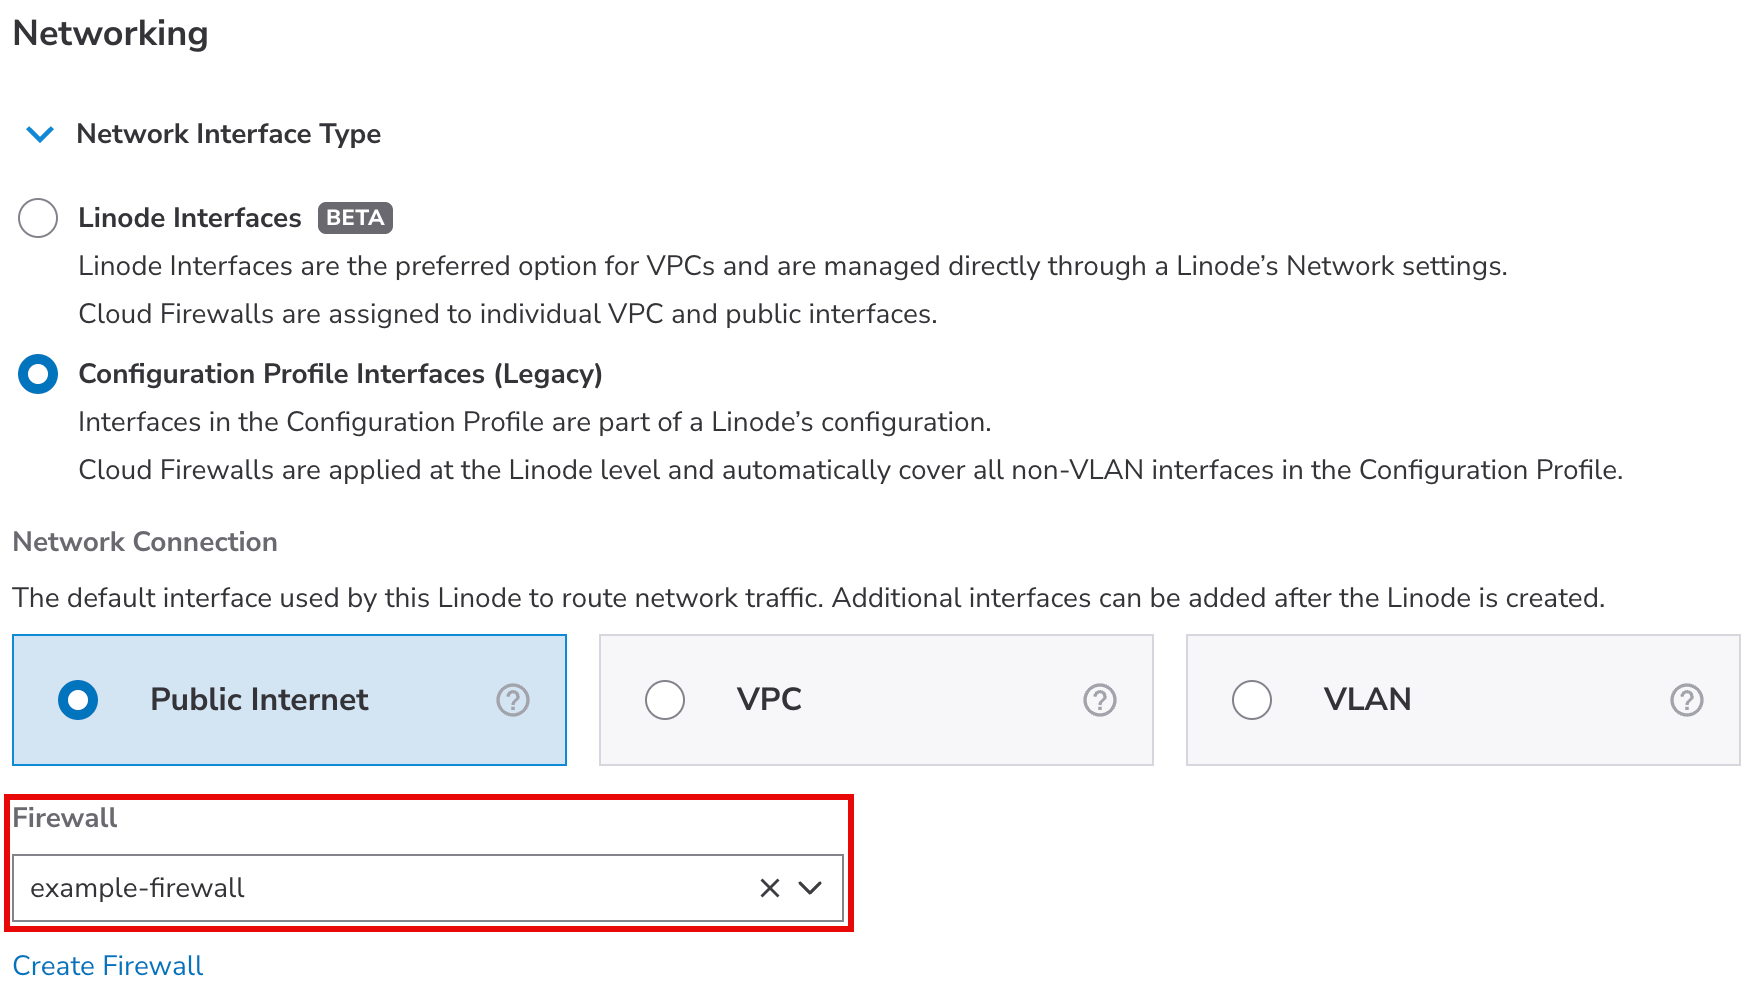Click the VLAN card label

click(1367, 700)
